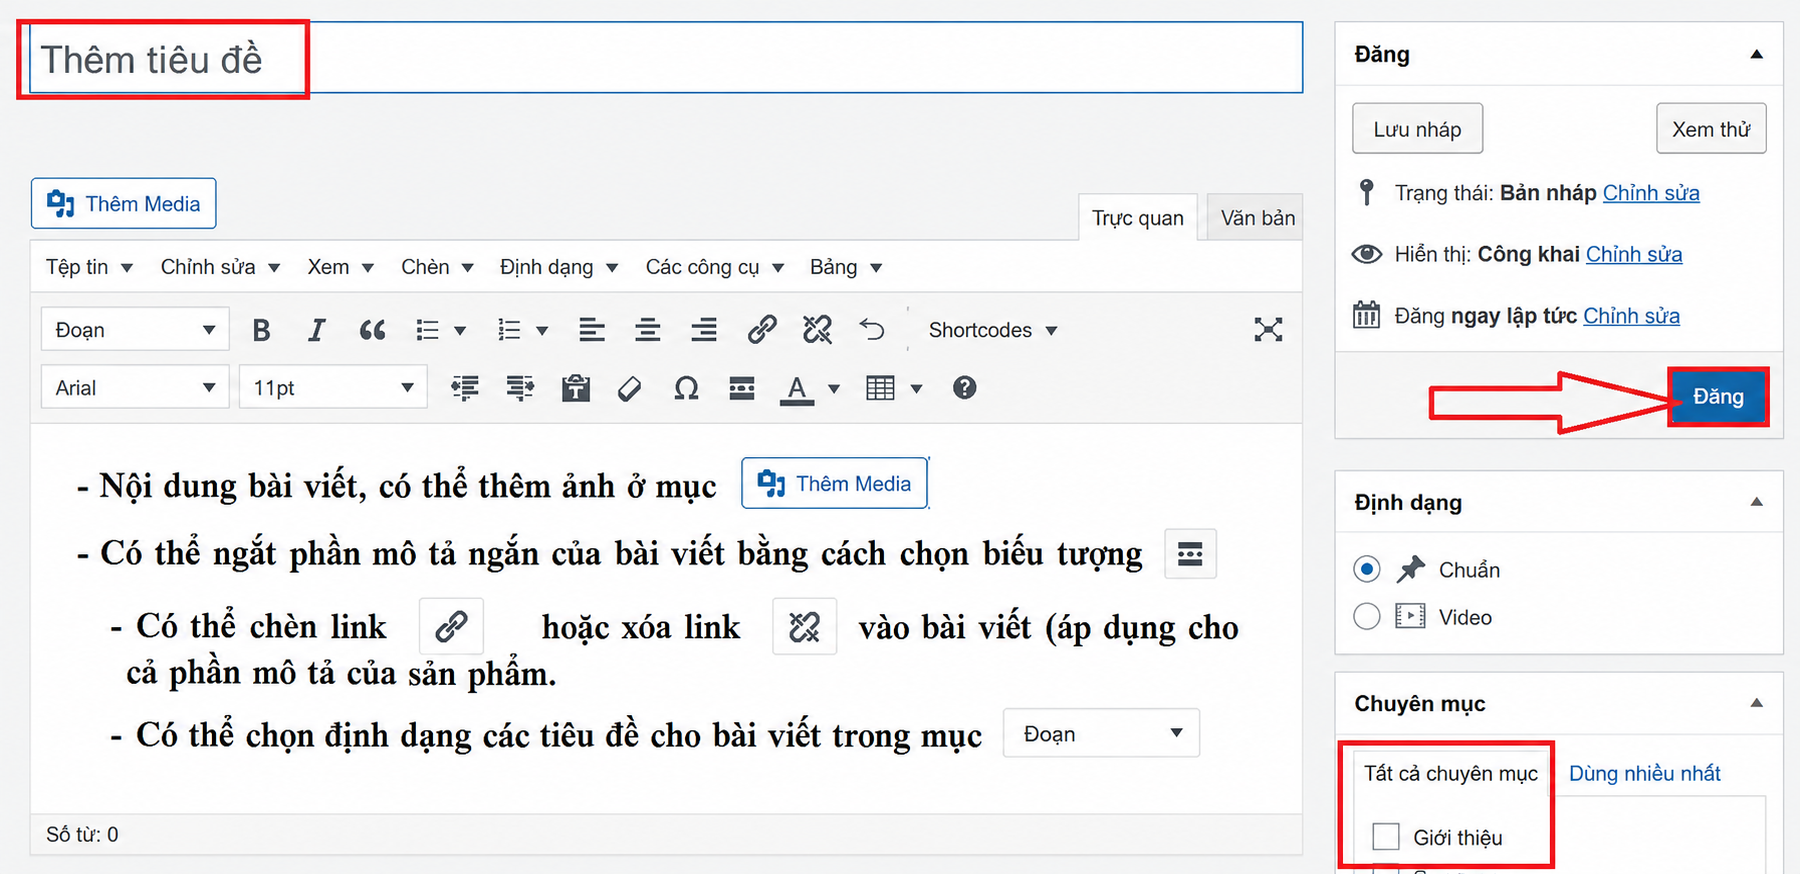Image resolution: width=1800 pixels, height=874 pixels.
Task: Click the Thêm Media button above editor
Action: point(124,203)
